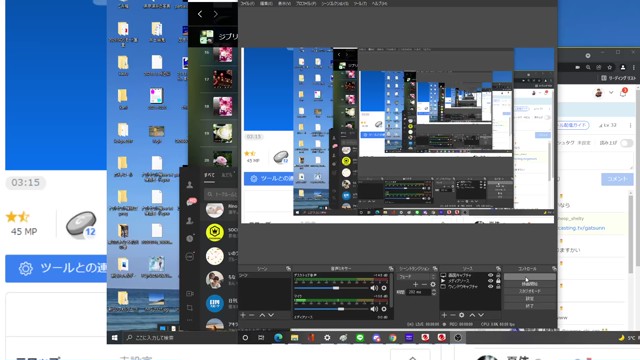Open desktop audio settings gear in mixer

(384, 288)
